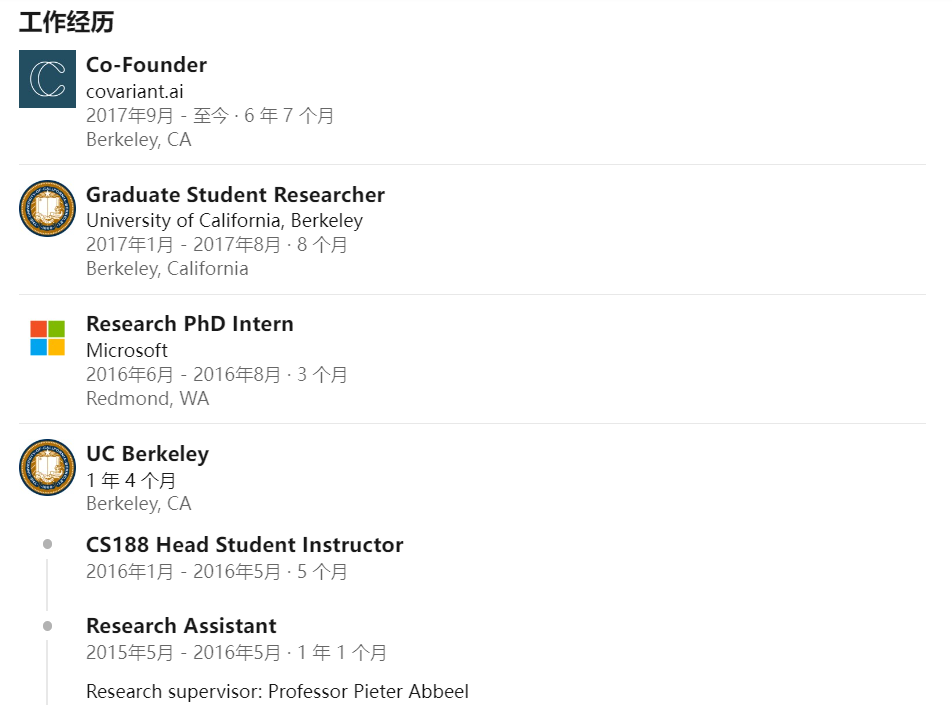952x705 pixels.
Task: Click the Research PhD Intern title
Action: (189, 324)
